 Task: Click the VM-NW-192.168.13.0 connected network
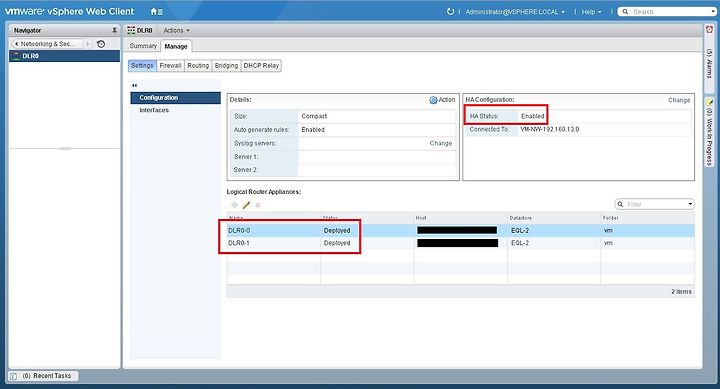click(x=550, y=130)
